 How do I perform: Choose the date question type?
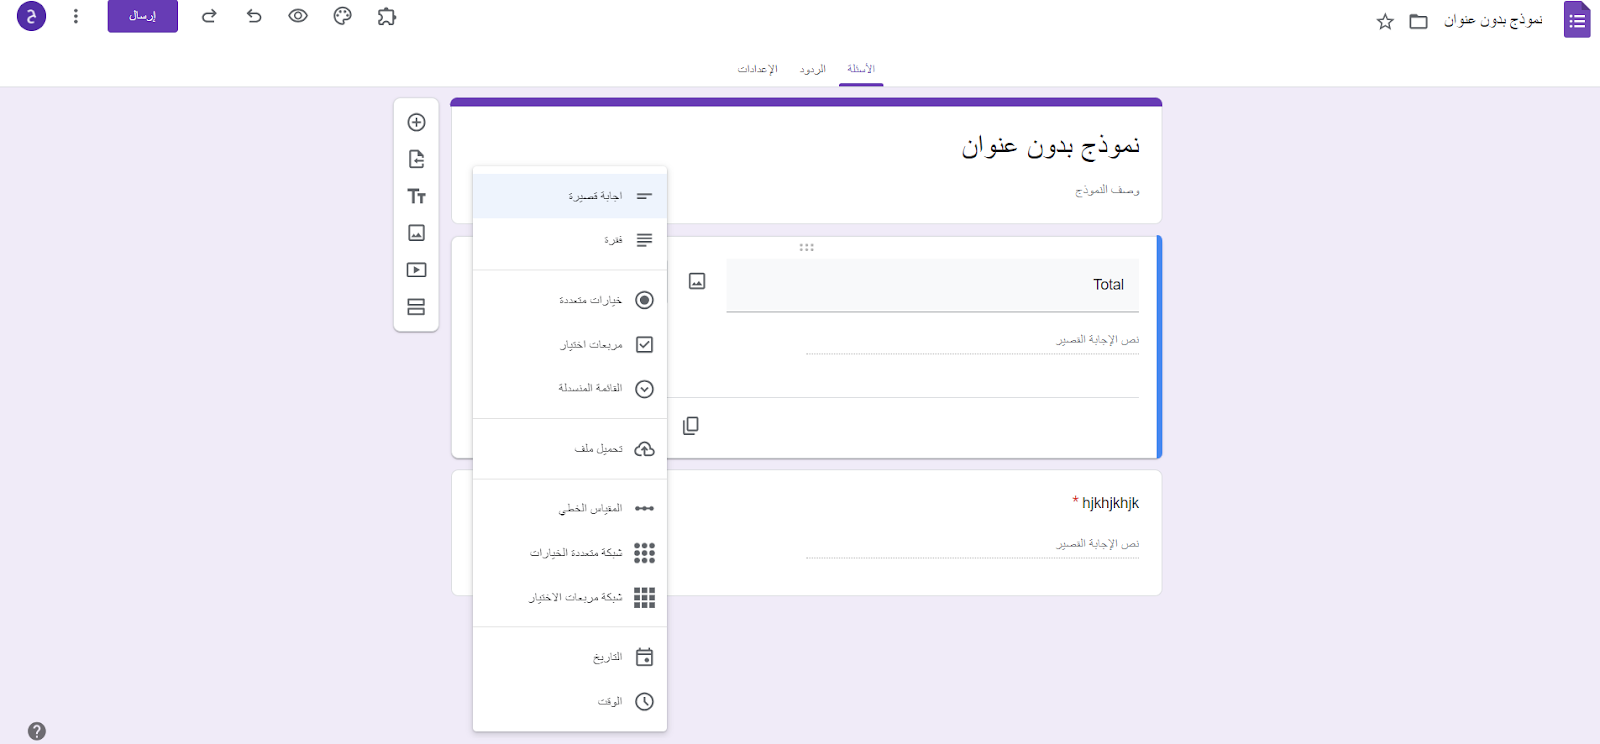pyautogui.click(x=608, y=657)
